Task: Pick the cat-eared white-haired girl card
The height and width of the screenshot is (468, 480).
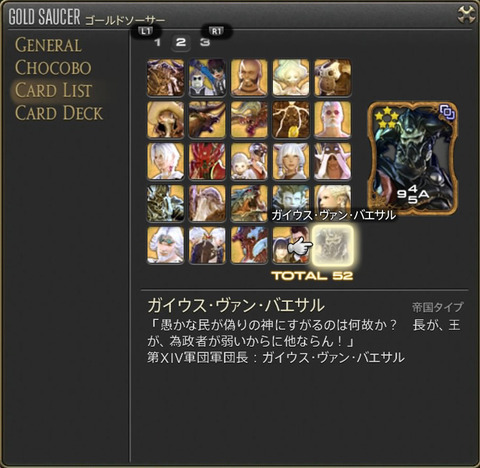Action: click(291, 161)
